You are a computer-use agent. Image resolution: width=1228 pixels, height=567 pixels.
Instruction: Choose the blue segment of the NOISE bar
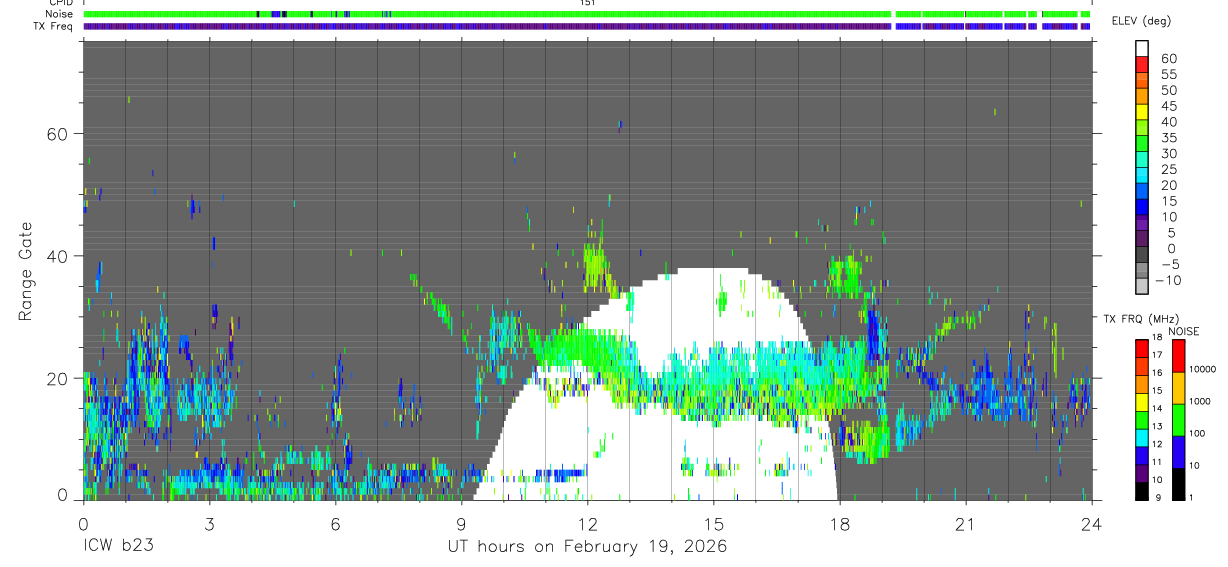[x=1180, y=451]
